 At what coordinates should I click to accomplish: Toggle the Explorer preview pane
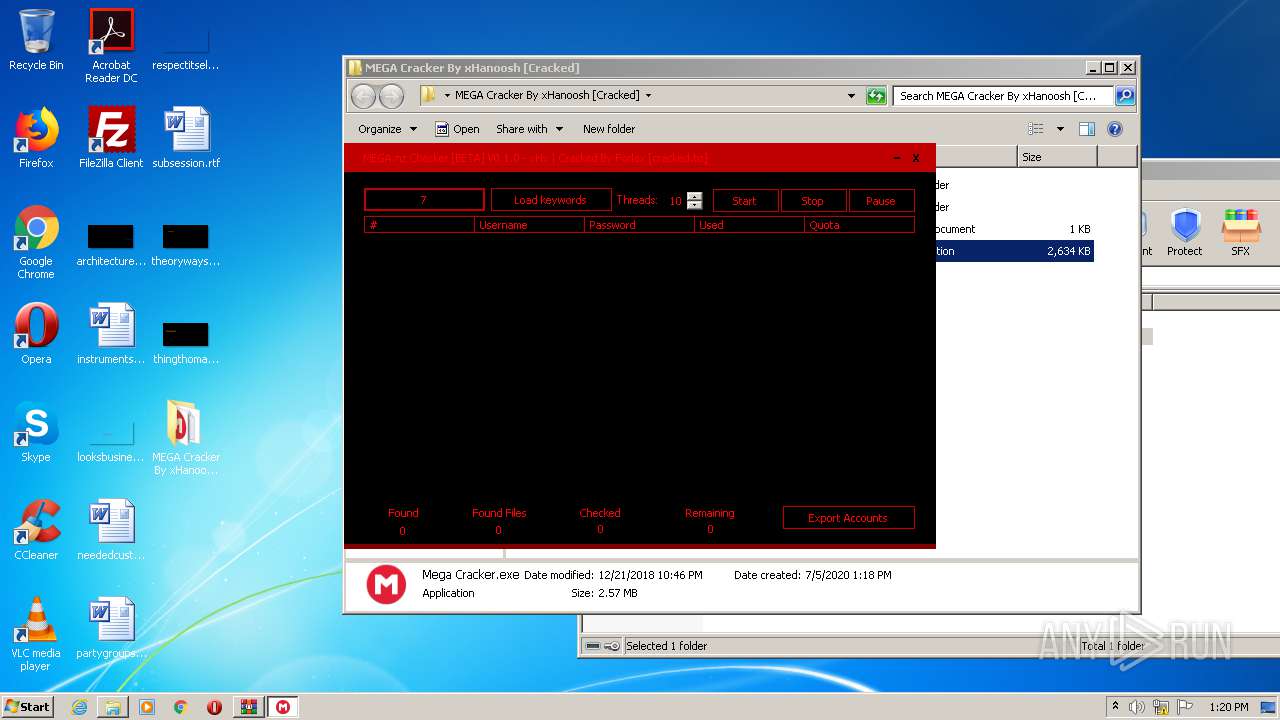pyautogui.click(x=1087, y=129)
